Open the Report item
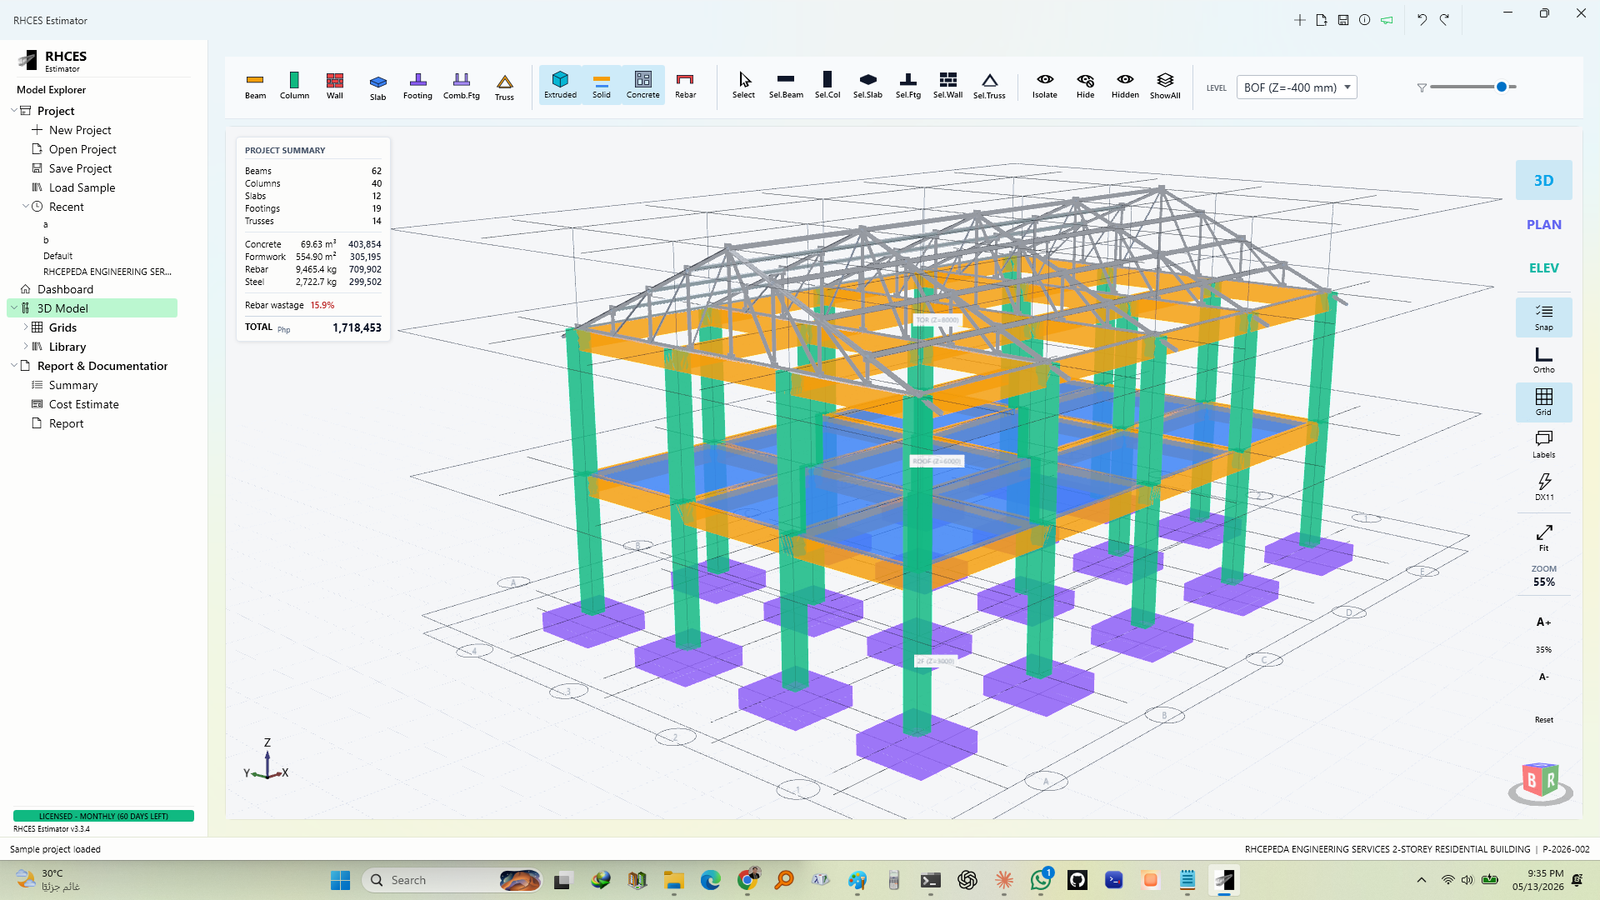1600x900 pixels. pyautogui.click(x=66, y=424)
